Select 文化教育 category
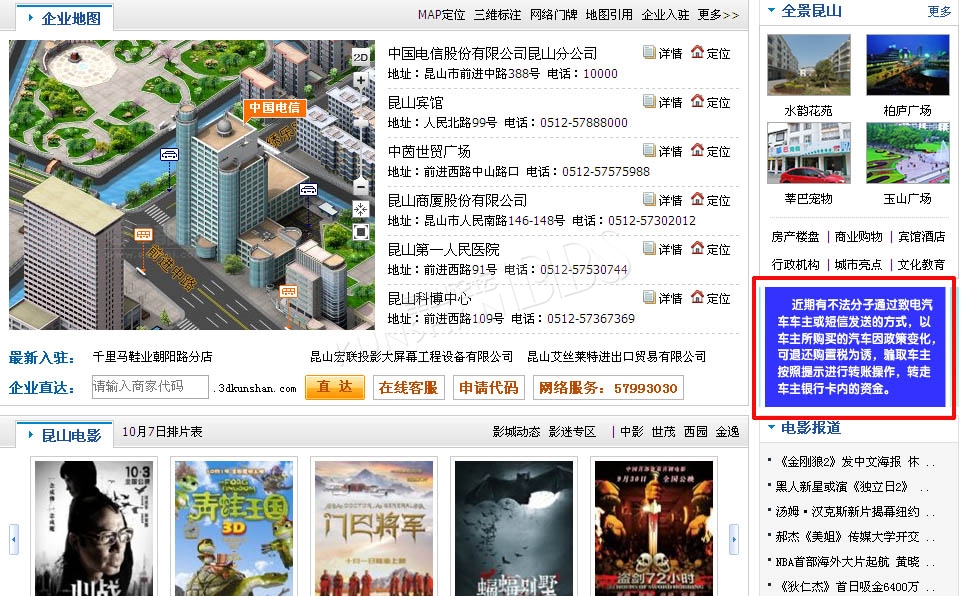The height and width of the screenshot is (596, 964). 922,264
